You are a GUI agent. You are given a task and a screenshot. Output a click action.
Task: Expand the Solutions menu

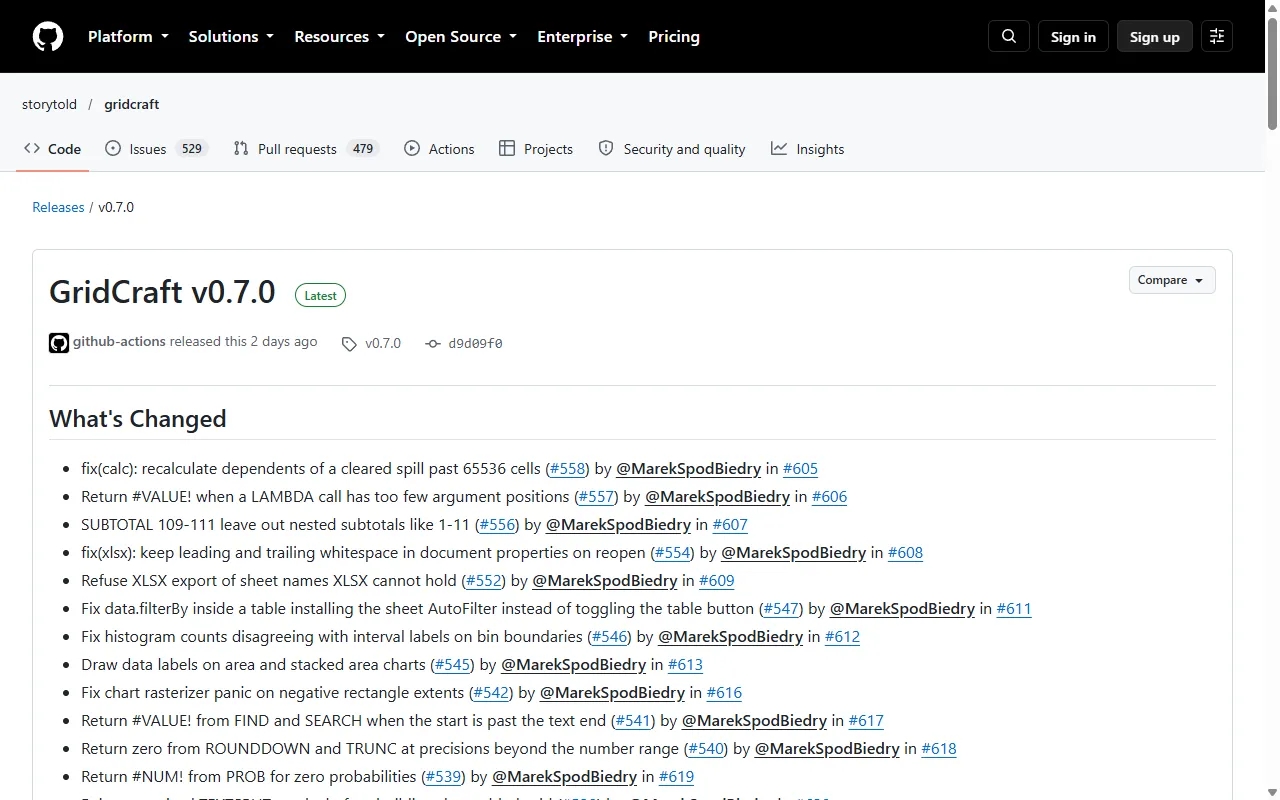point(231,37)
